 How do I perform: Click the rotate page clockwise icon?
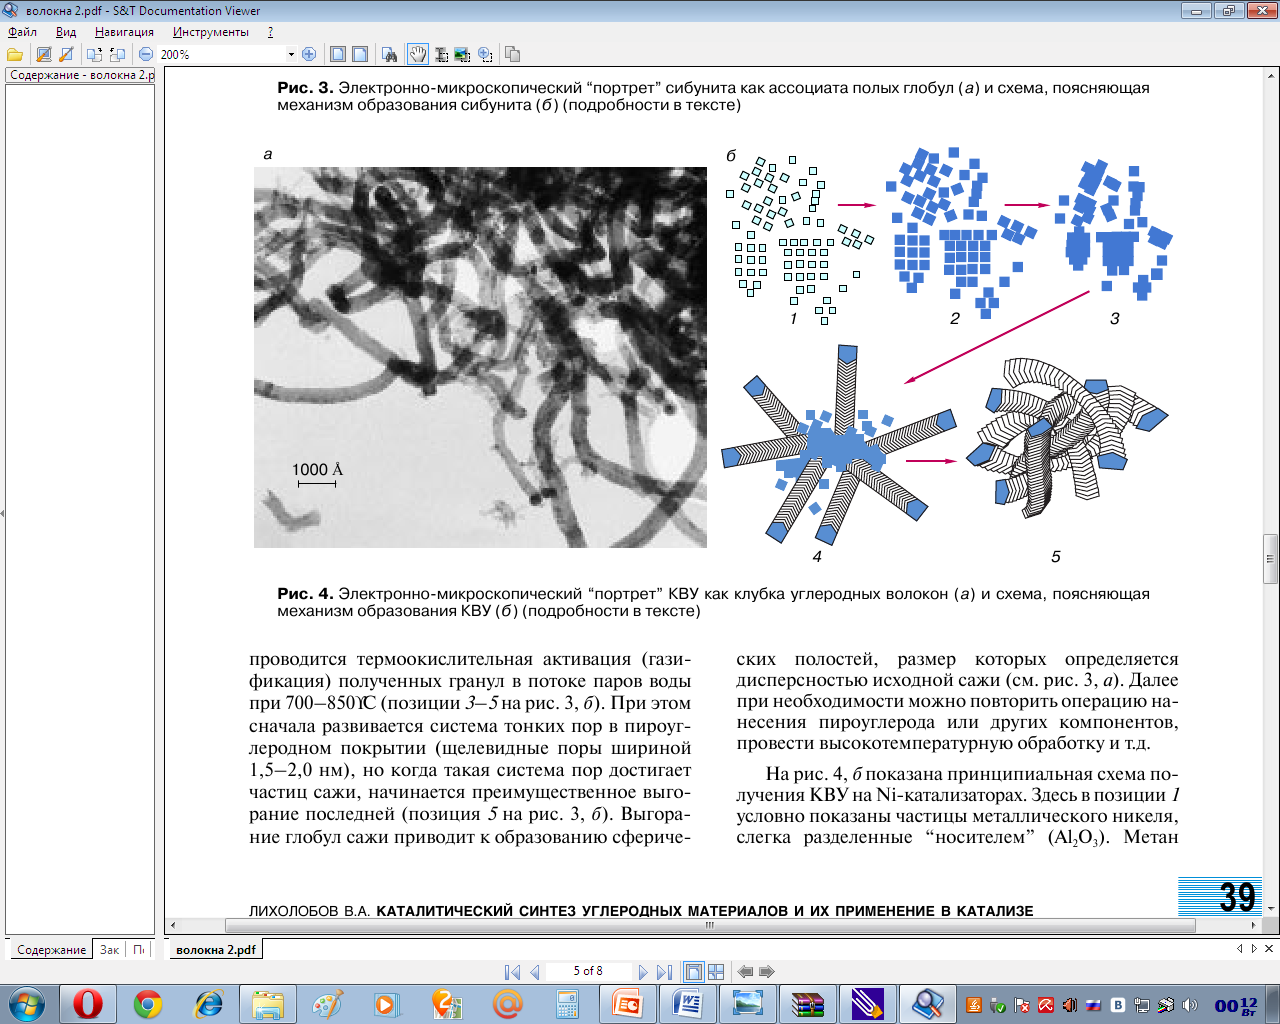pyautogui.click(x=94, y=54)
